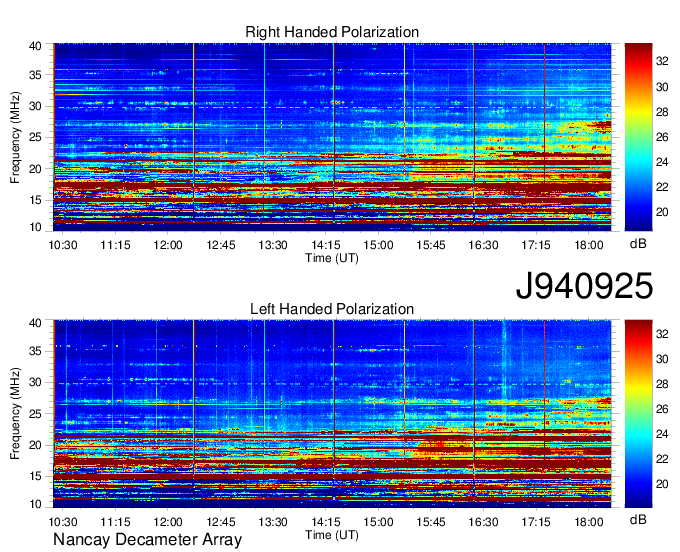Click the 20 dB tick on Right Handed color bar

(662, 212)
